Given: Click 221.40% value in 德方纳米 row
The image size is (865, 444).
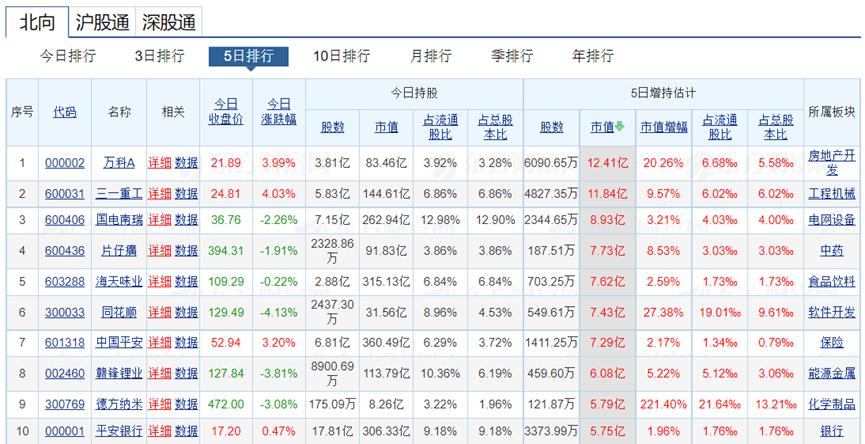Looking at the screenshot, I should 664,404.
